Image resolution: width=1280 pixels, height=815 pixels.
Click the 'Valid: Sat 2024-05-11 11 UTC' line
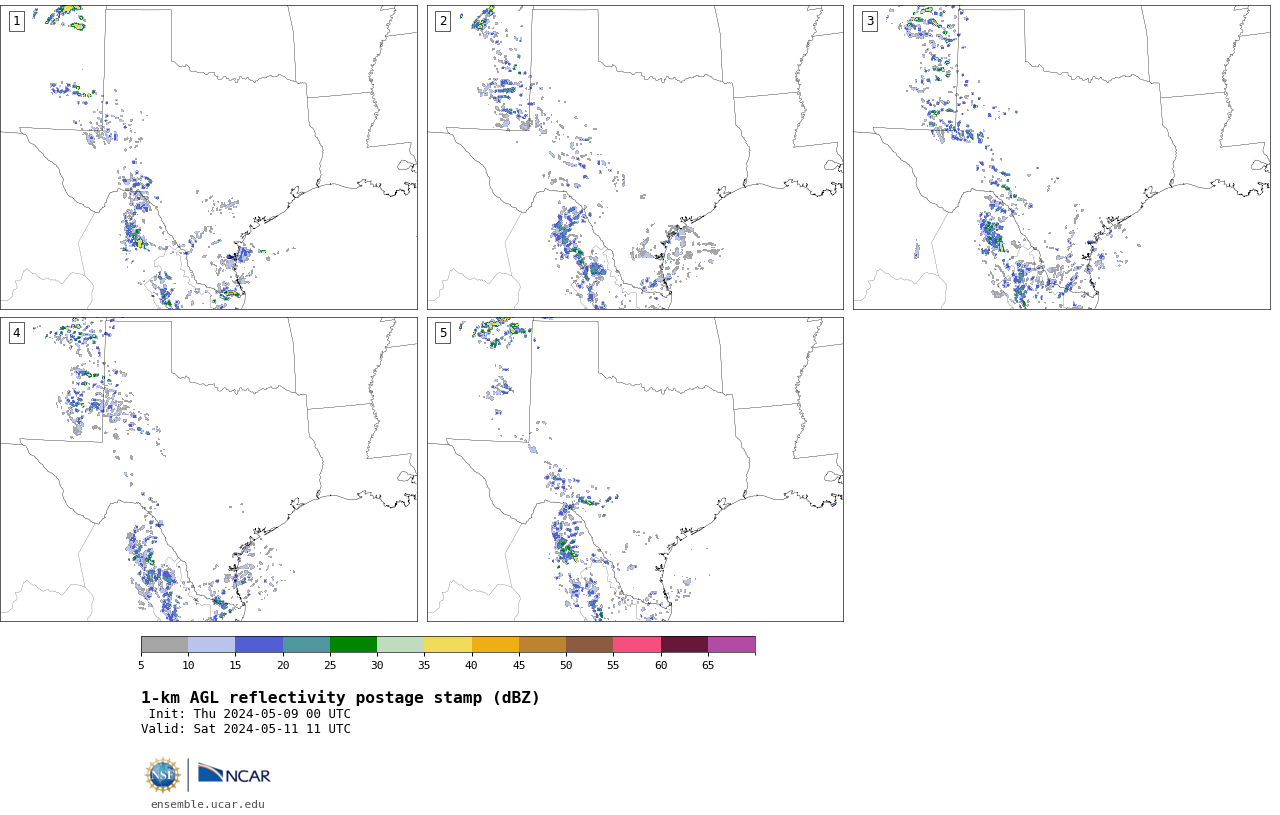point(246,729)
